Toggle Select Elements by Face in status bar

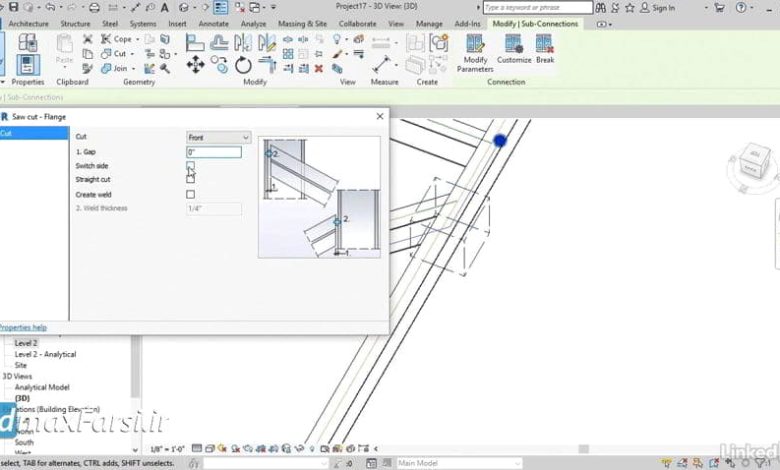(714, 463)
